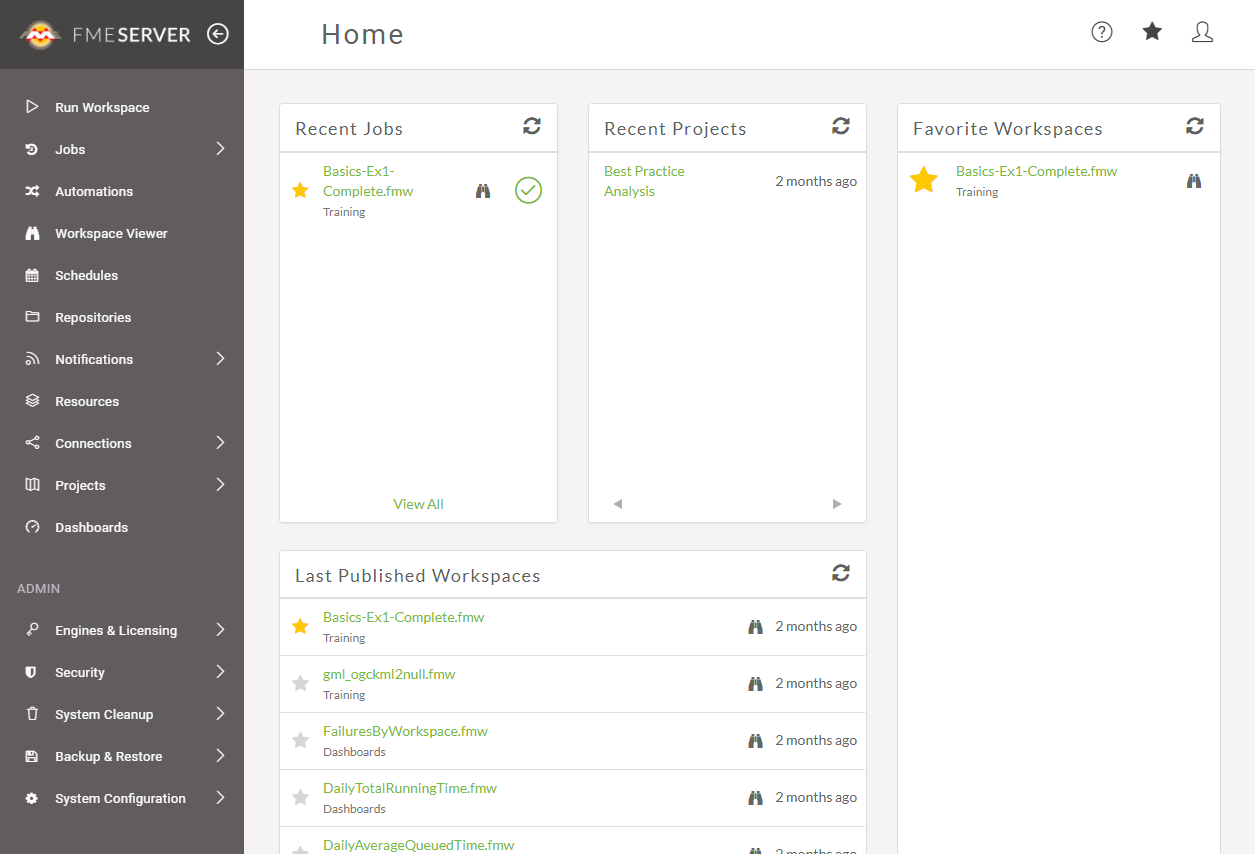
Task: Open FailuresByWorkspace.fmw workspace link
Action: 405,731
